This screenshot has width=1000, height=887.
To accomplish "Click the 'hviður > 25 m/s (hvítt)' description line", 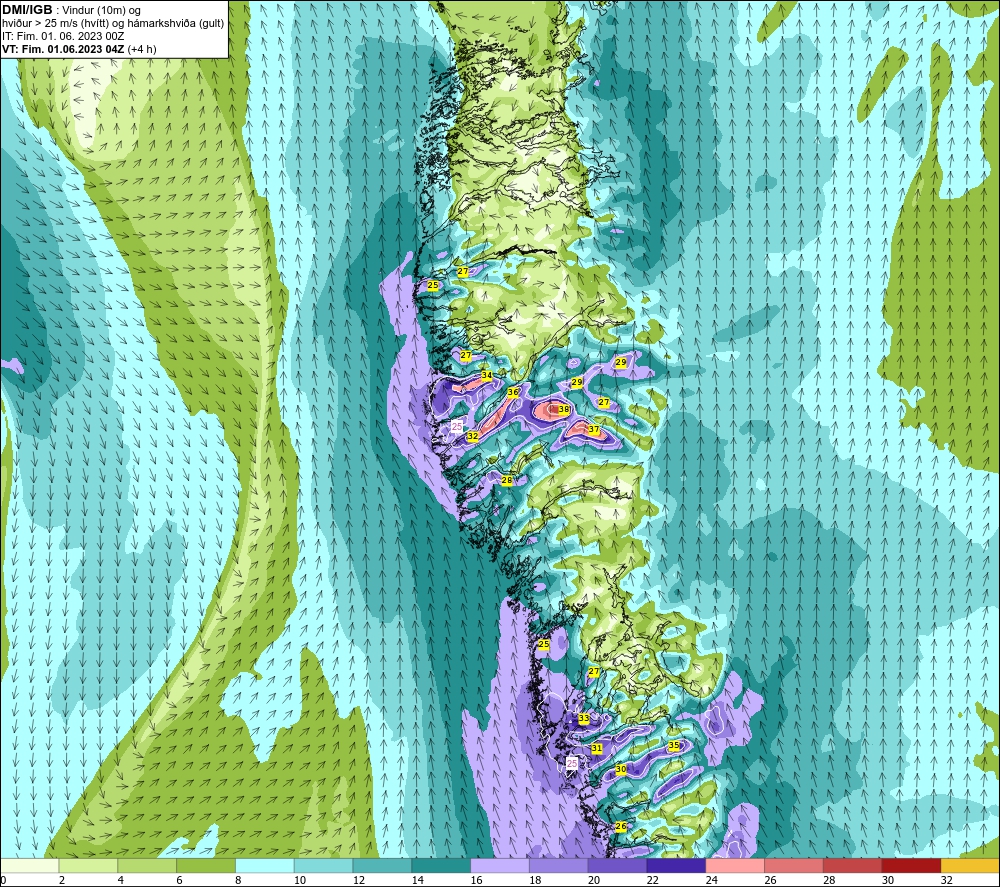I will coord(113,23).
